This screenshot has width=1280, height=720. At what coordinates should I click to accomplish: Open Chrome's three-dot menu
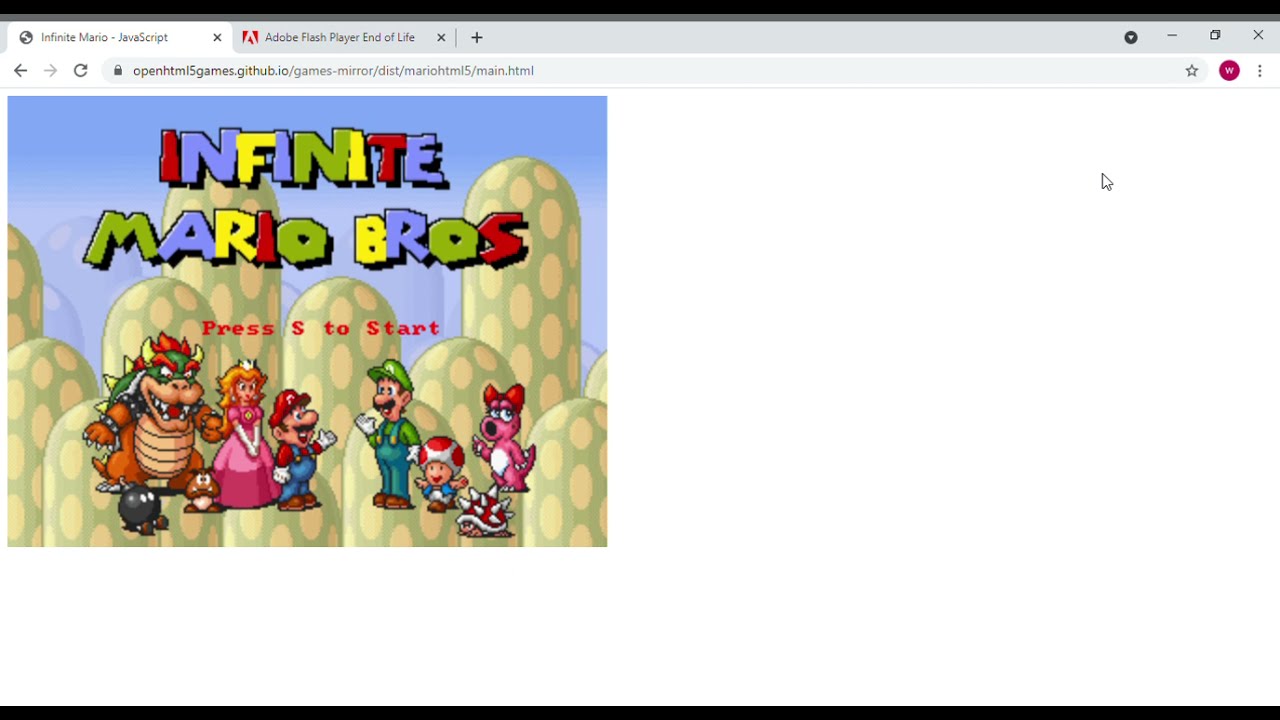(1260, 71)
